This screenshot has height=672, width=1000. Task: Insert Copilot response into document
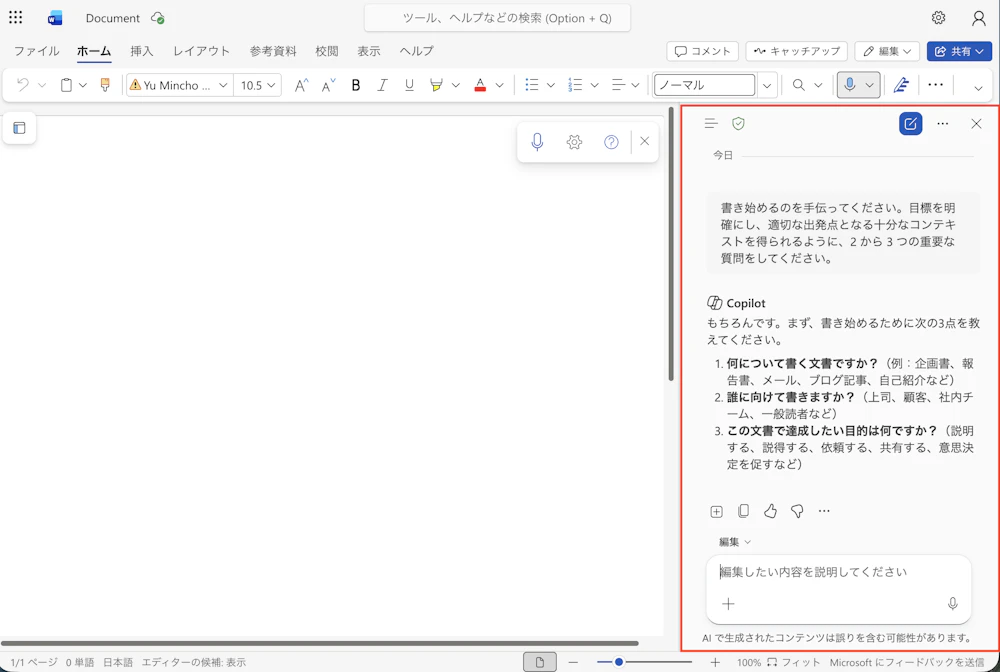tap(716, 511)
